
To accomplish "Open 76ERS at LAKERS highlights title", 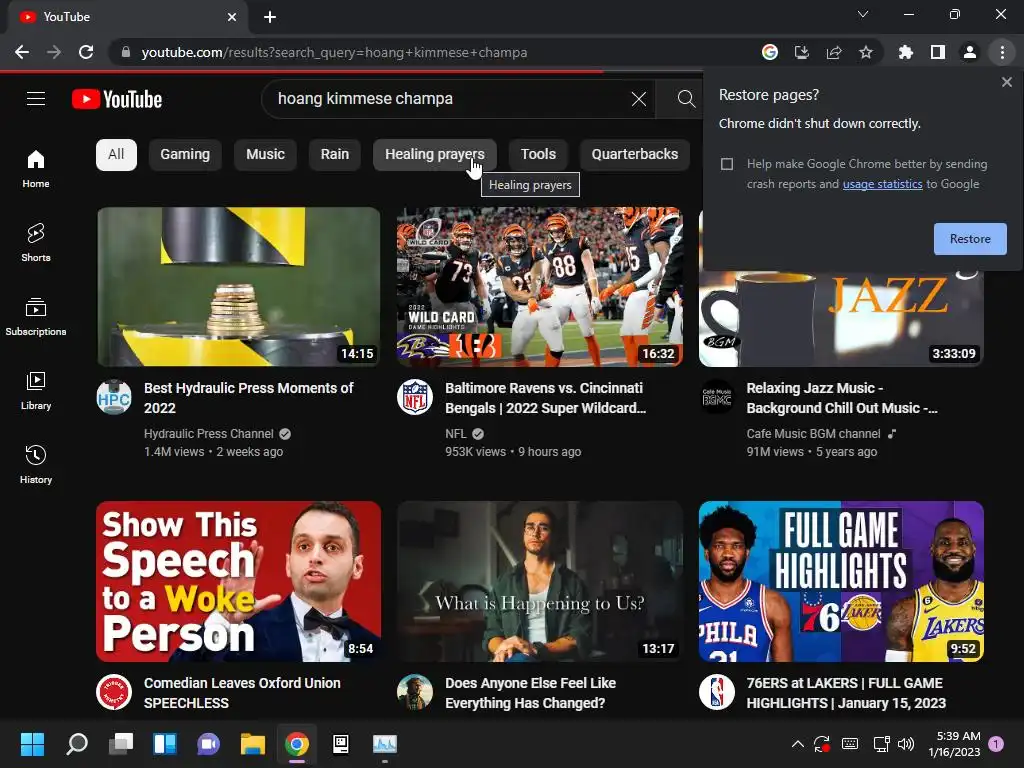I will [x=846, y=693].
